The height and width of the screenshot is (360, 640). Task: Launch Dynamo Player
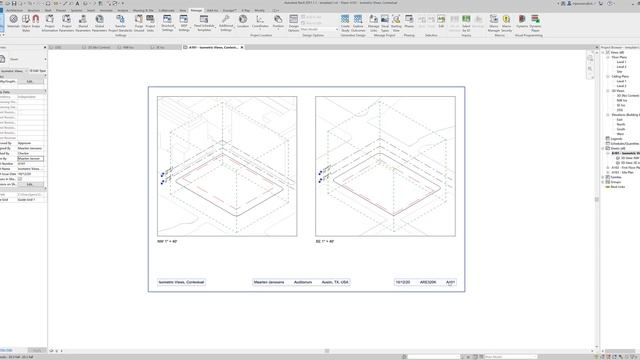pos(535,22)
